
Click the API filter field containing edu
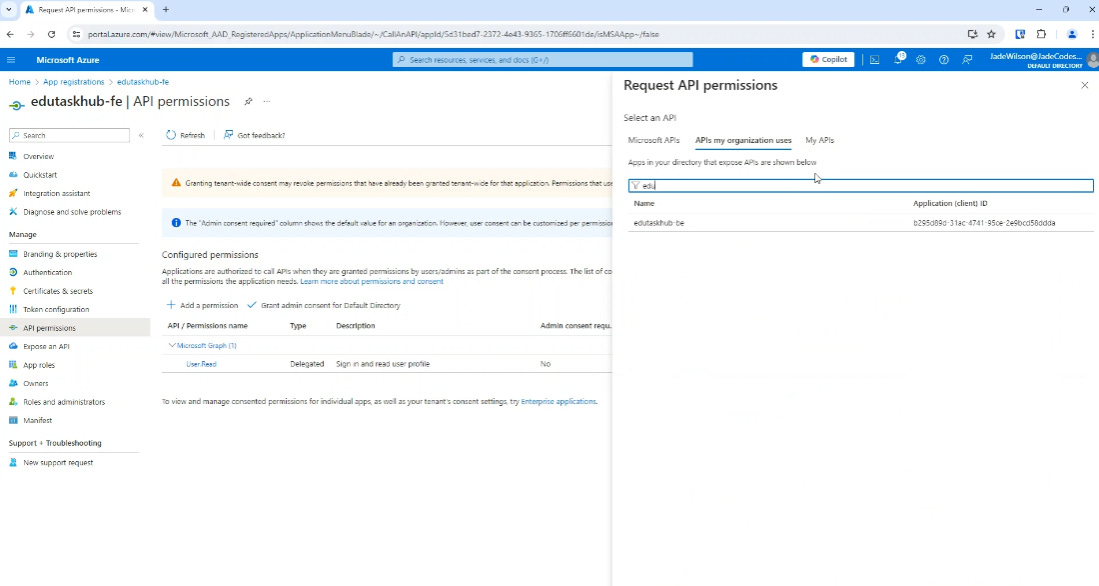pyautogui.click(x=861, y=186)
